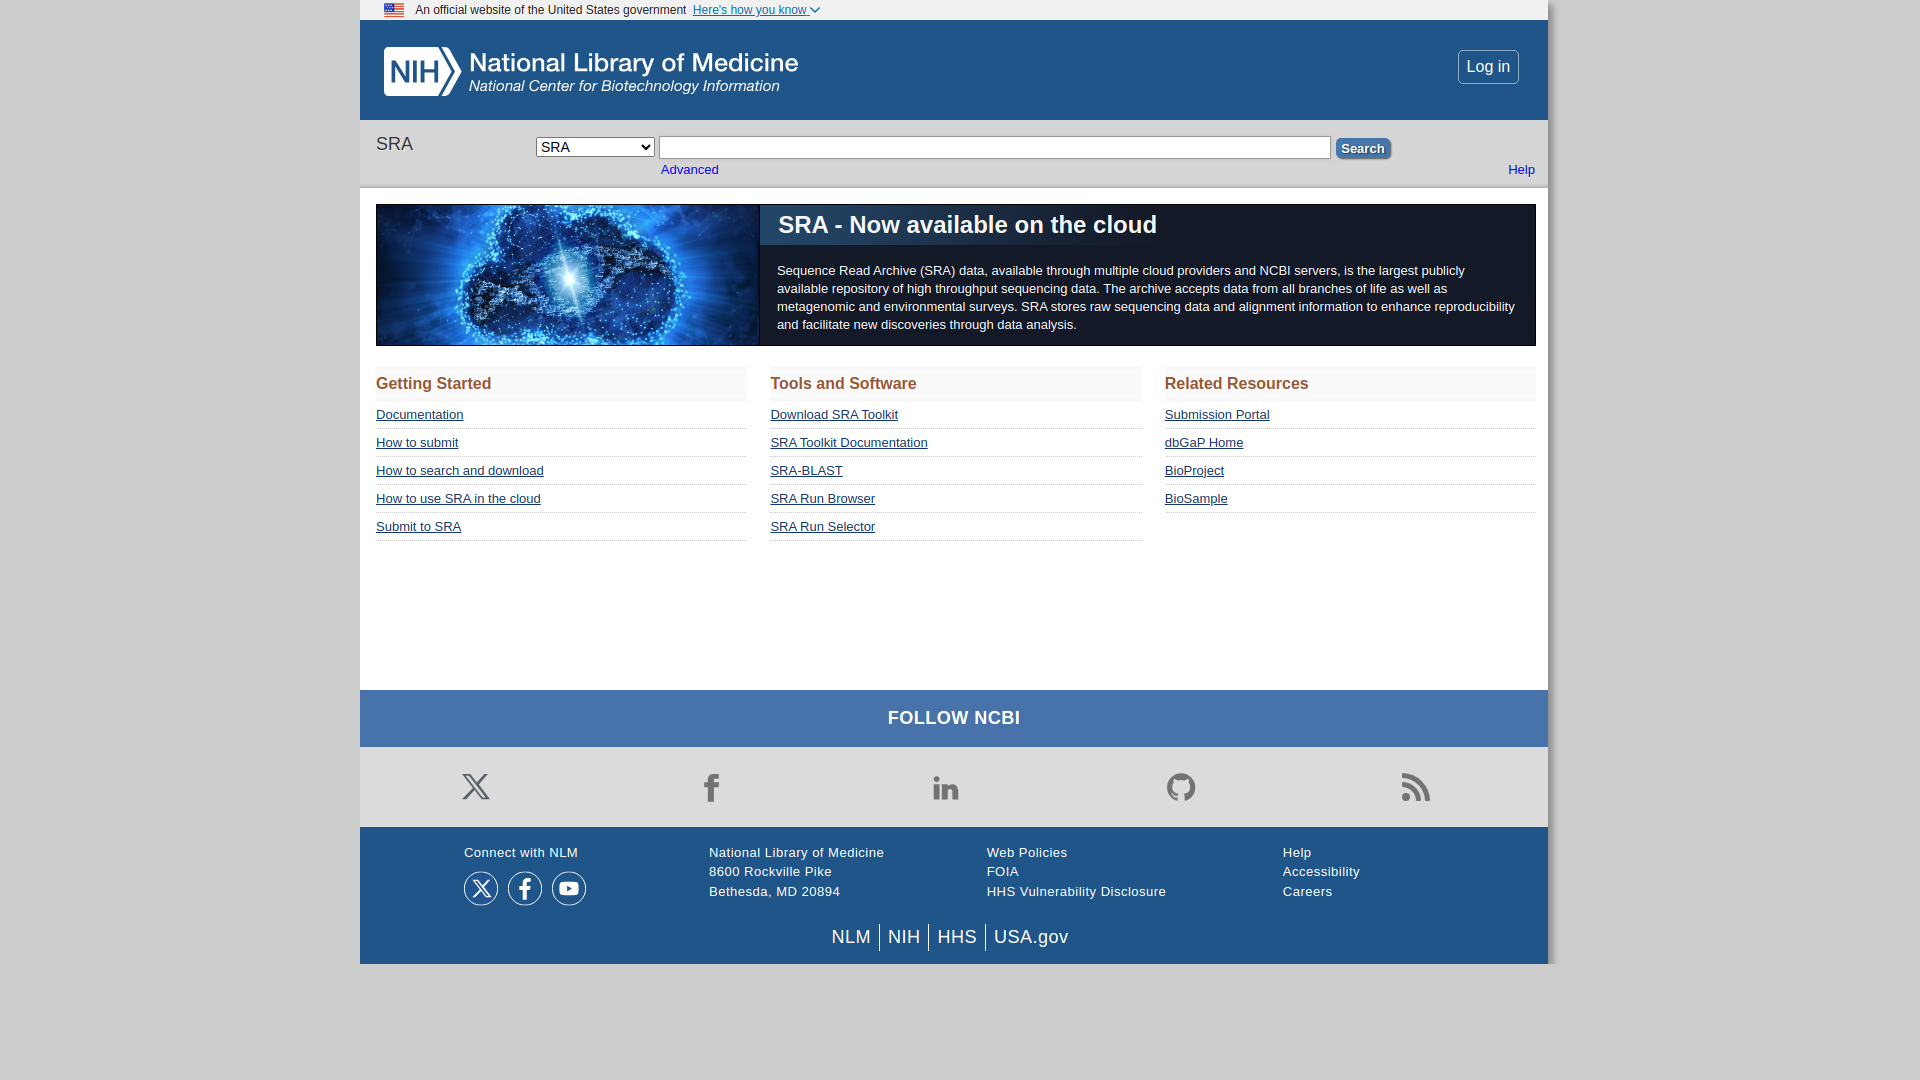The width and height of the screenshot is (1920, 1080).
Task: Open the Careers footer link
Action: [x=1307, y=892]
